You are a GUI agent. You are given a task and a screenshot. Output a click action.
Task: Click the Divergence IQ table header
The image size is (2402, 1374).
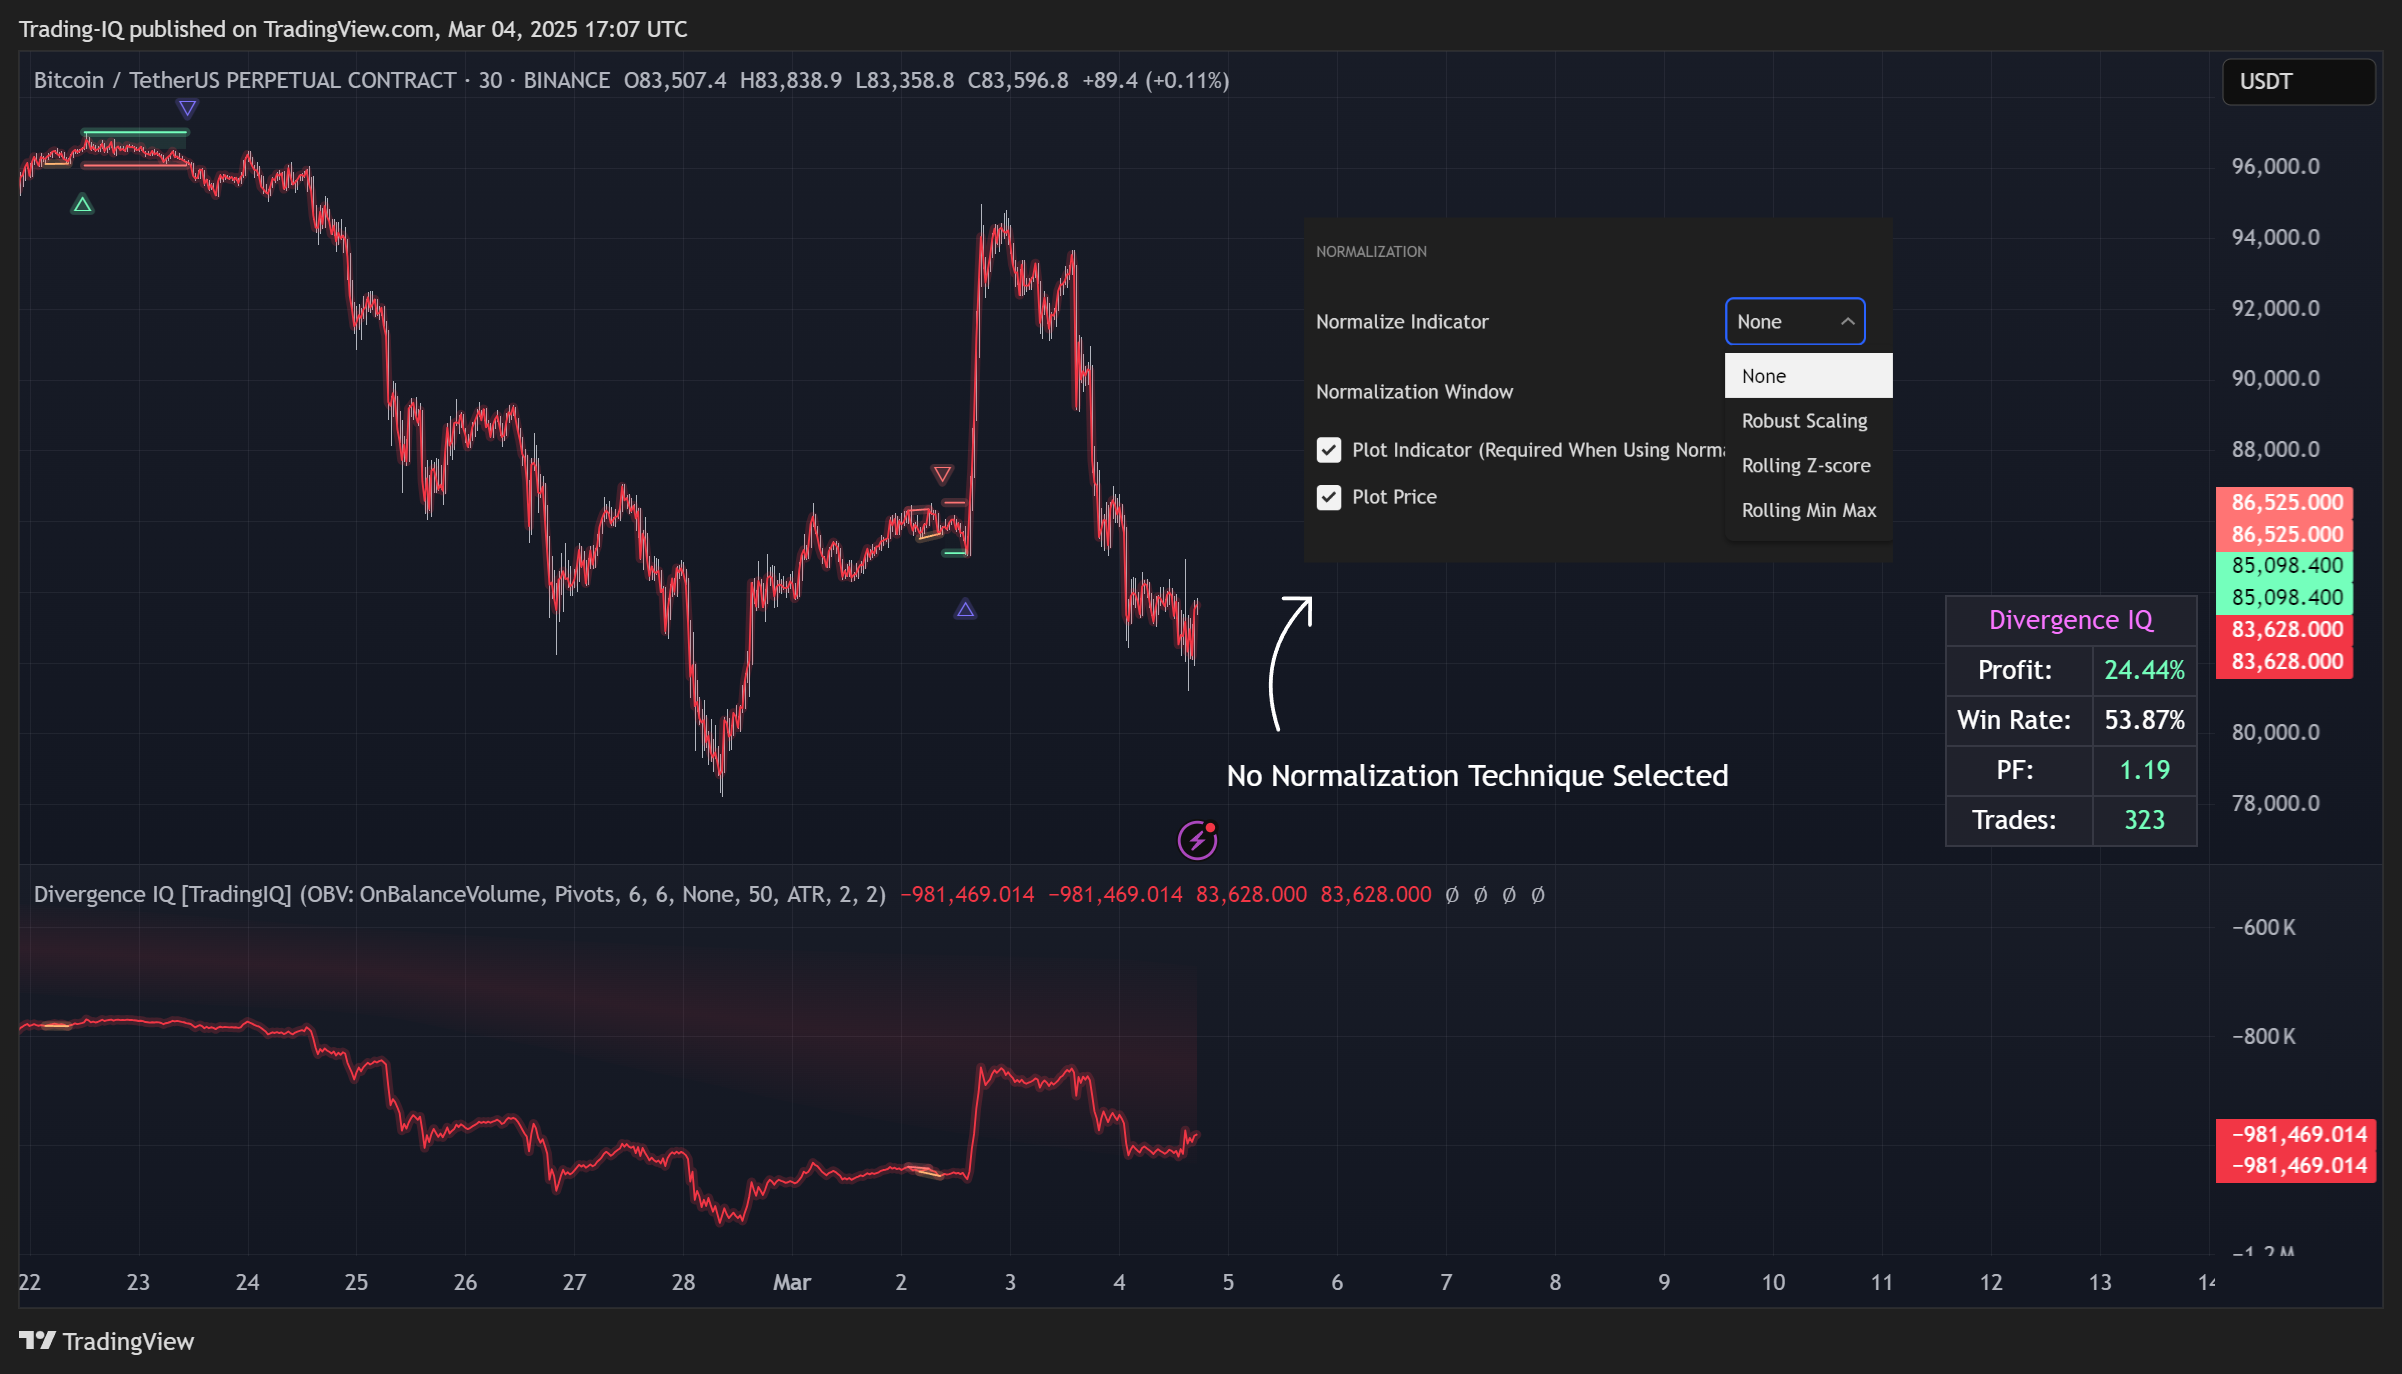[2071, 620]
